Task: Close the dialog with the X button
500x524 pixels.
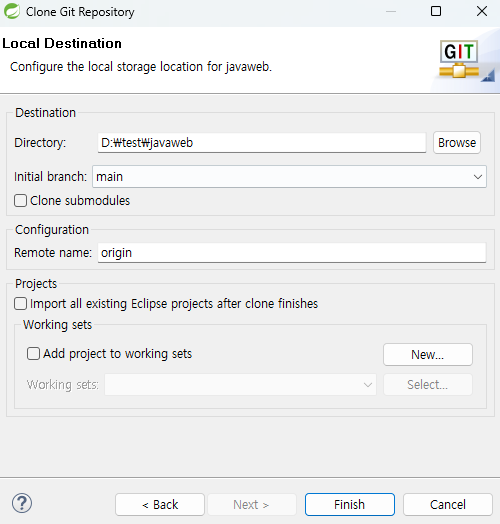Action: tap(482, 11)
